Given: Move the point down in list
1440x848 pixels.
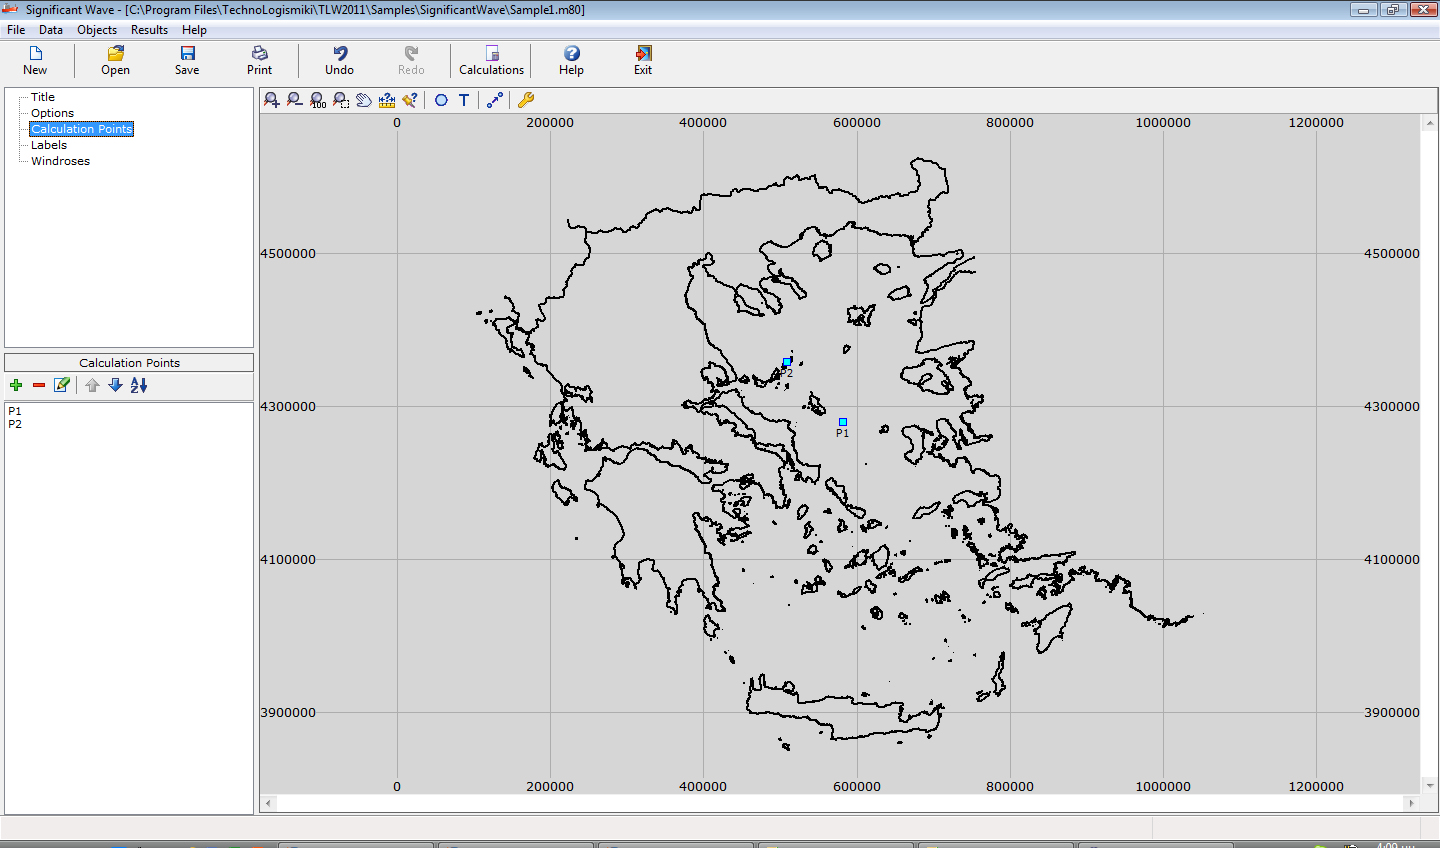Looking at the screenshot, I should pos(115,385).
